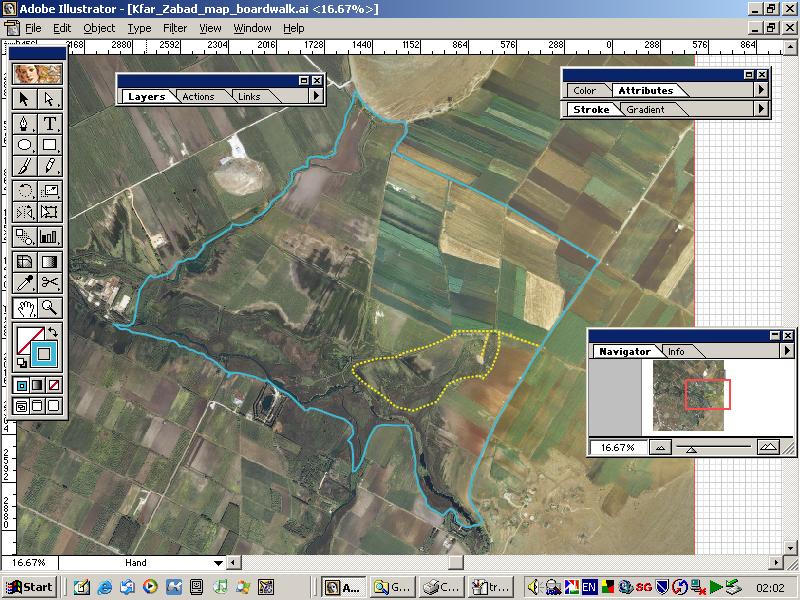
Task: Click the Navigator zoom slider
Action: (x=710, y=448)
